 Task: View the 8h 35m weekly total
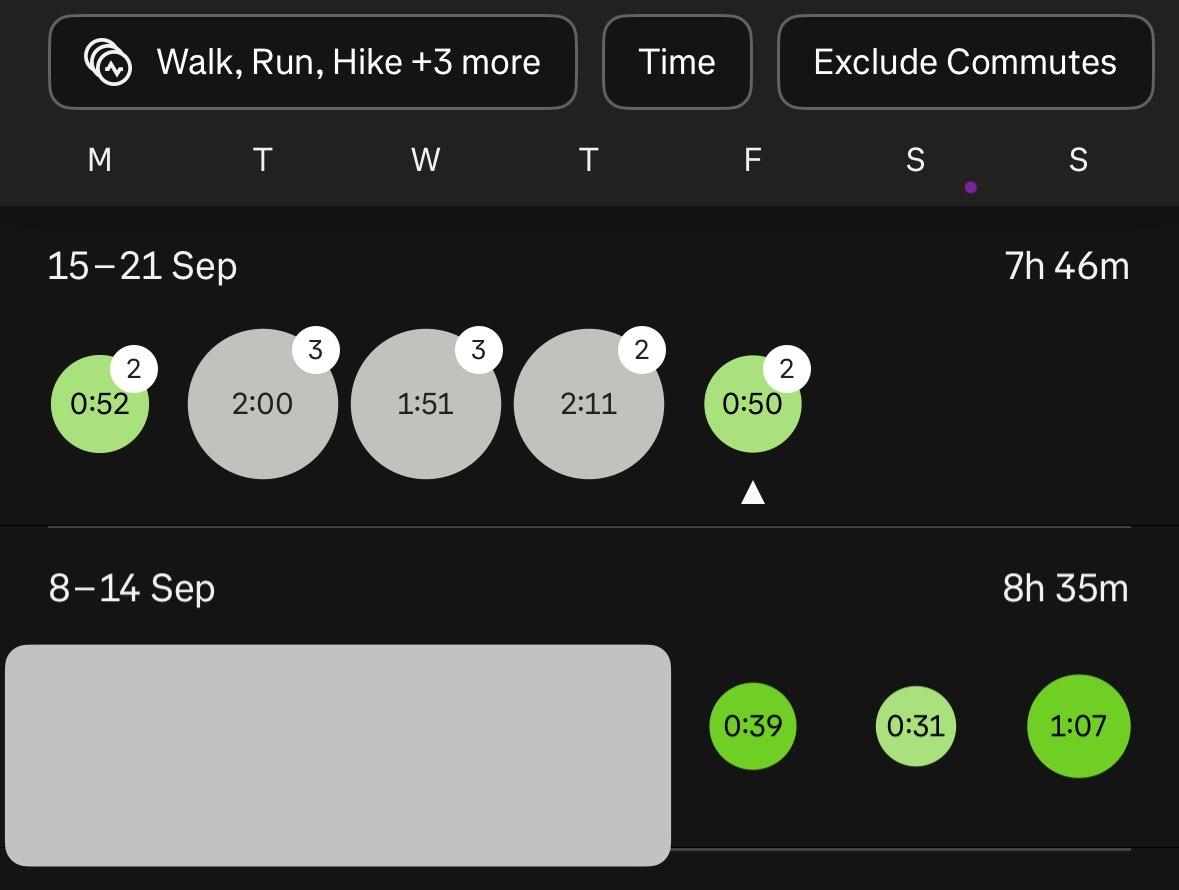[1065, 589]
